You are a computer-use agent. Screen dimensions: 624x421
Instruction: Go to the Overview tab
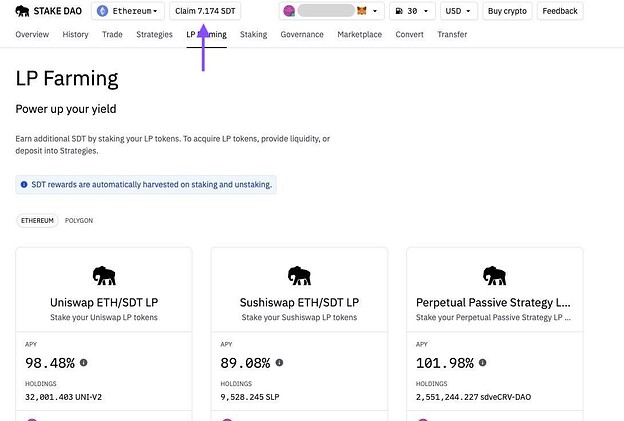(32, 35)
